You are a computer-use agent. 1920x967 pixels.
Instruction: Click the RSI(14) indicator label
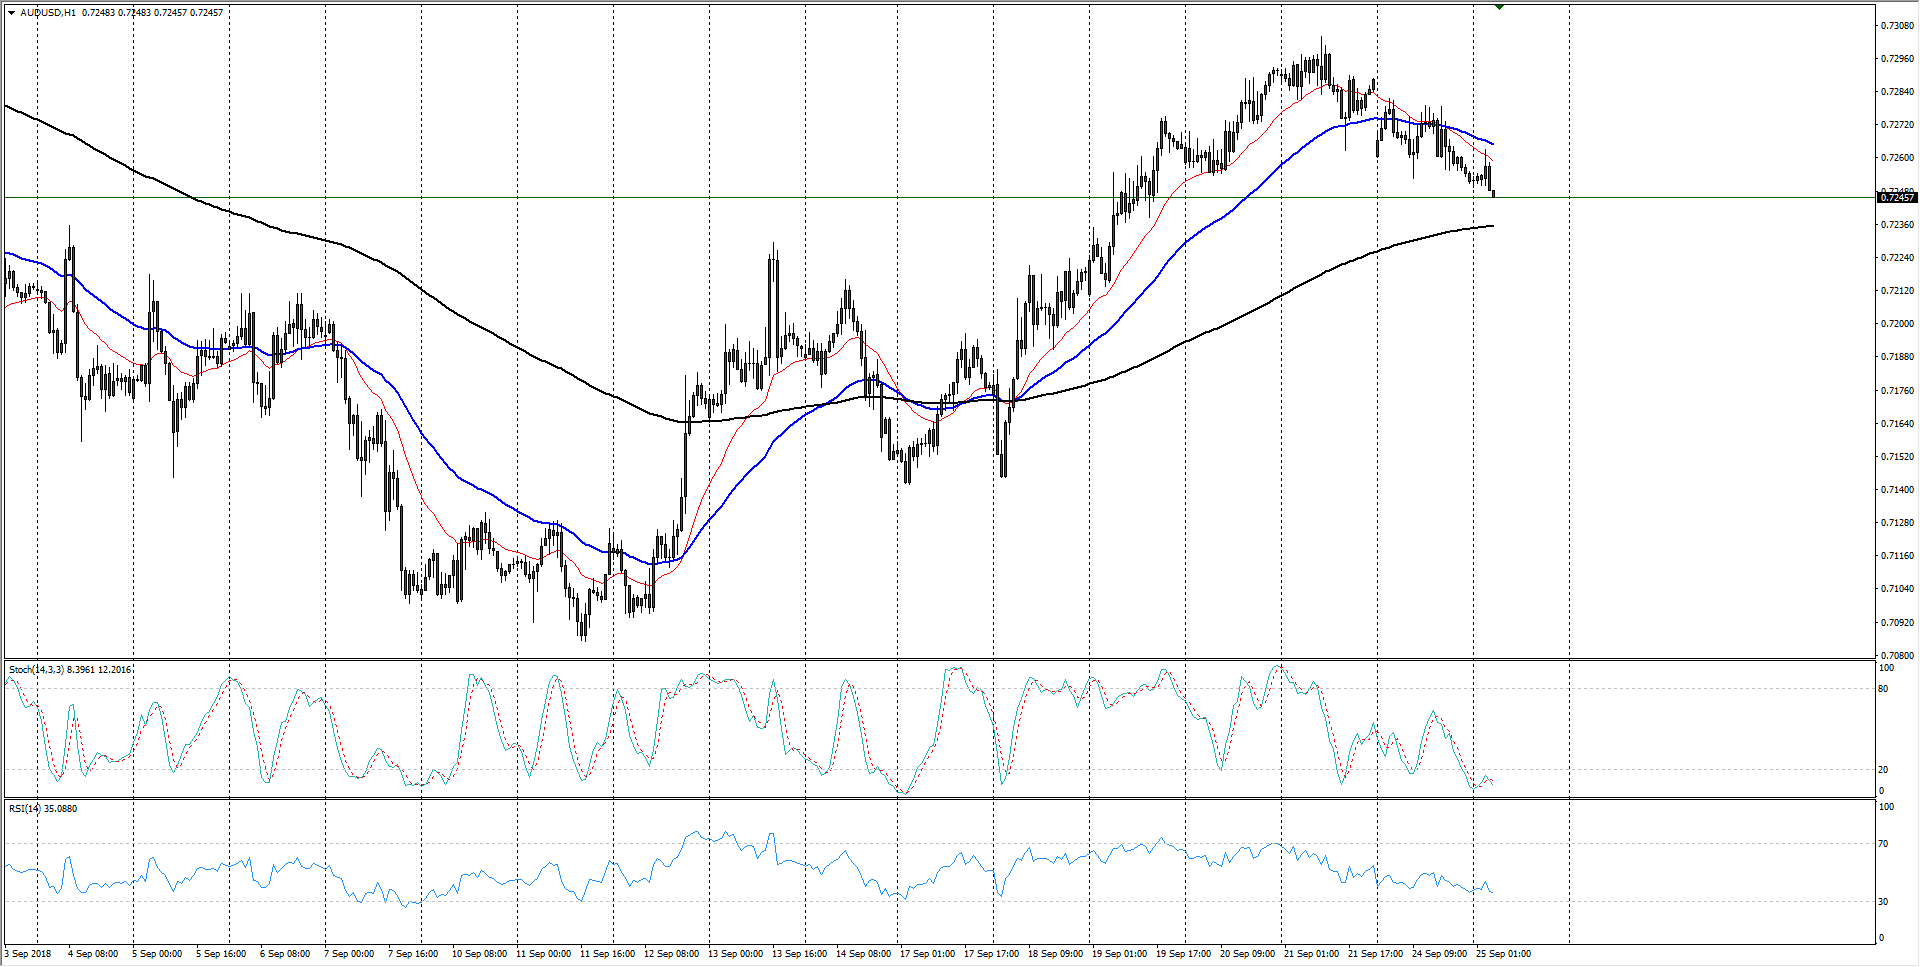coord(25,809)
